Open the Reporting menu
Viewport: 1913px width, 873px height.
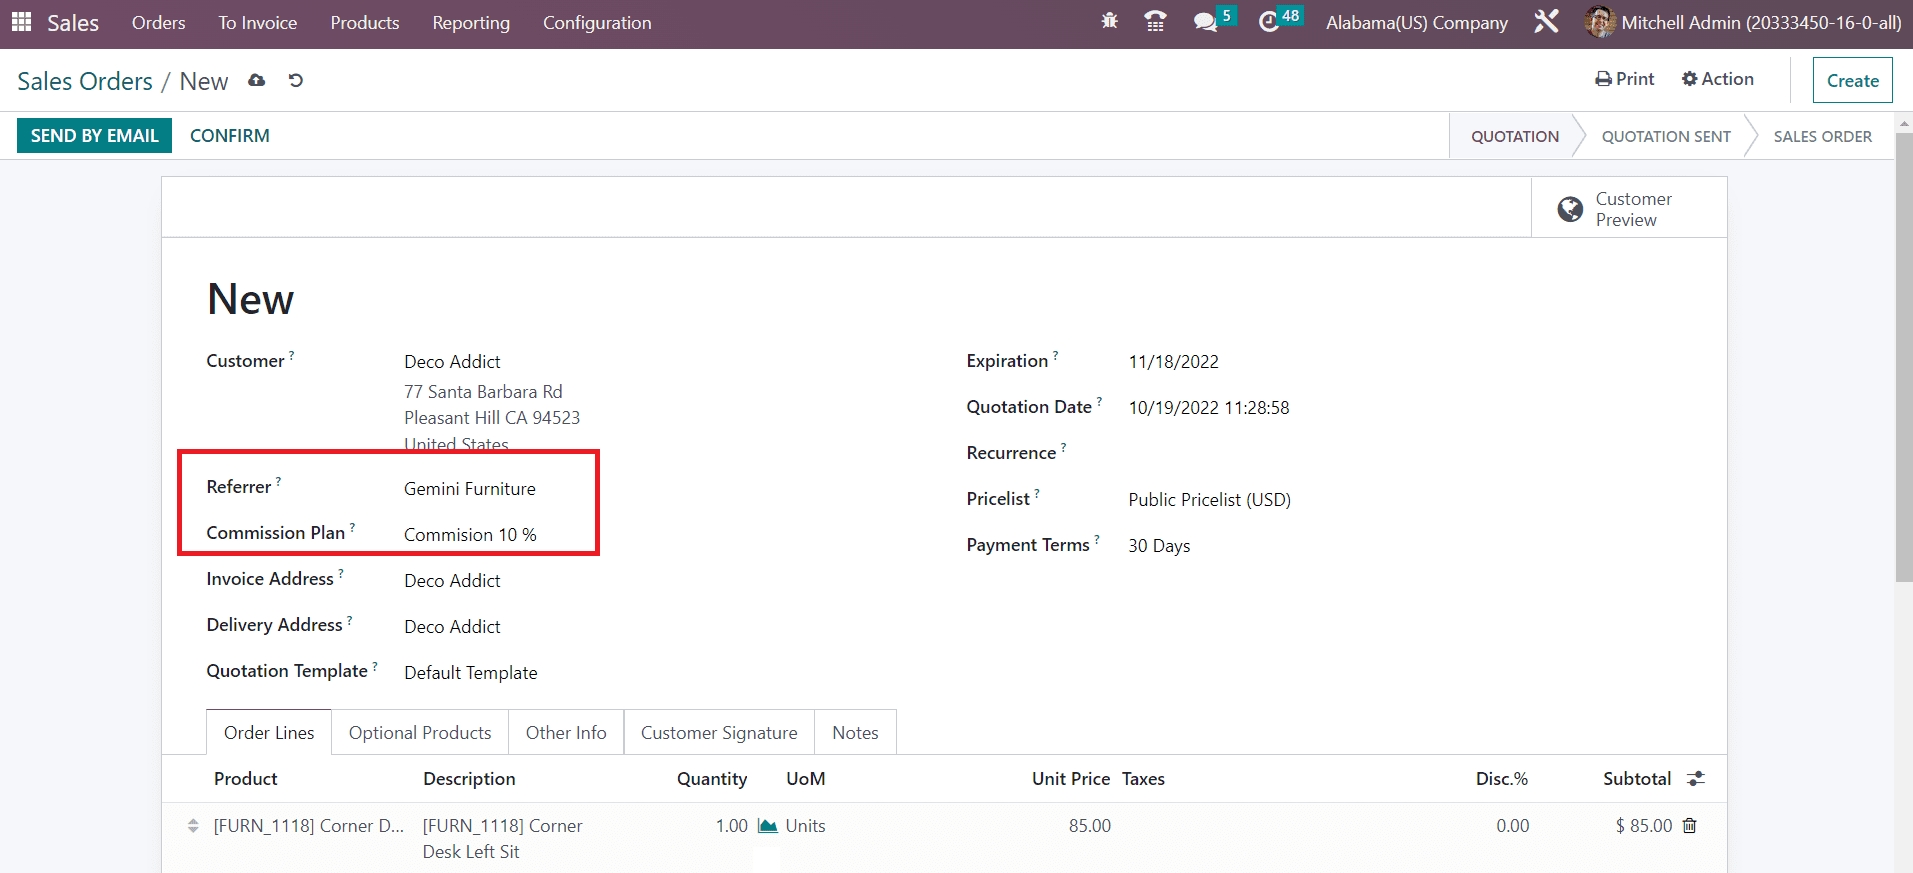tap(470, 23)
